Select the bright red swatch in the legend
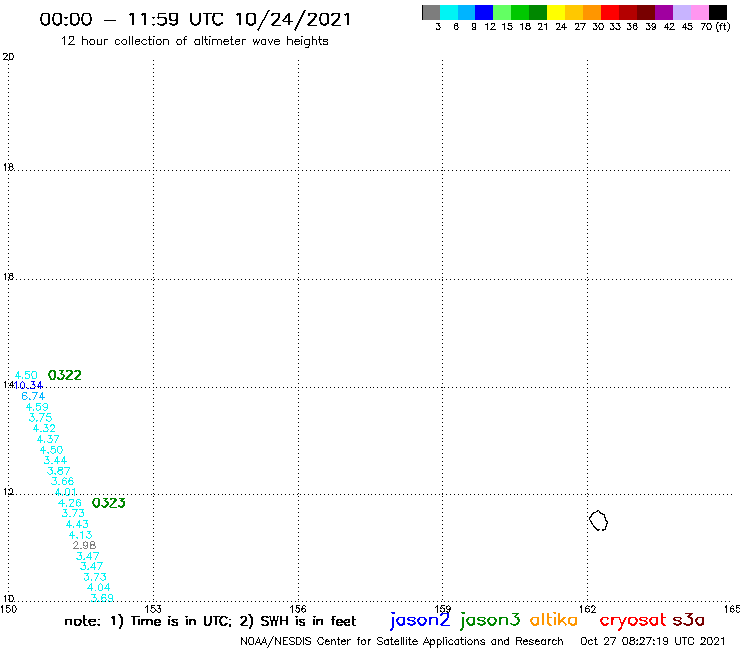Viewport: 740px width, 650px height. point(610,12)
